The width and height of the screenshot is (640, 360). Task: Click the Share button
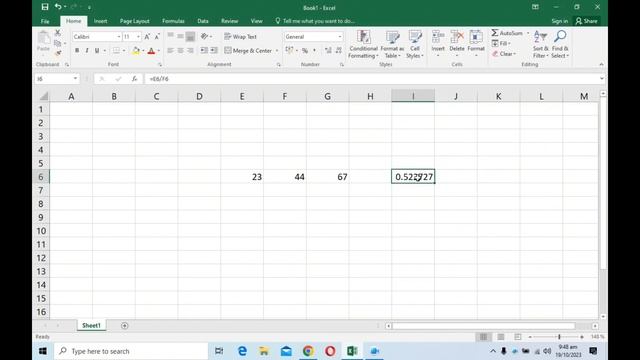587,21
